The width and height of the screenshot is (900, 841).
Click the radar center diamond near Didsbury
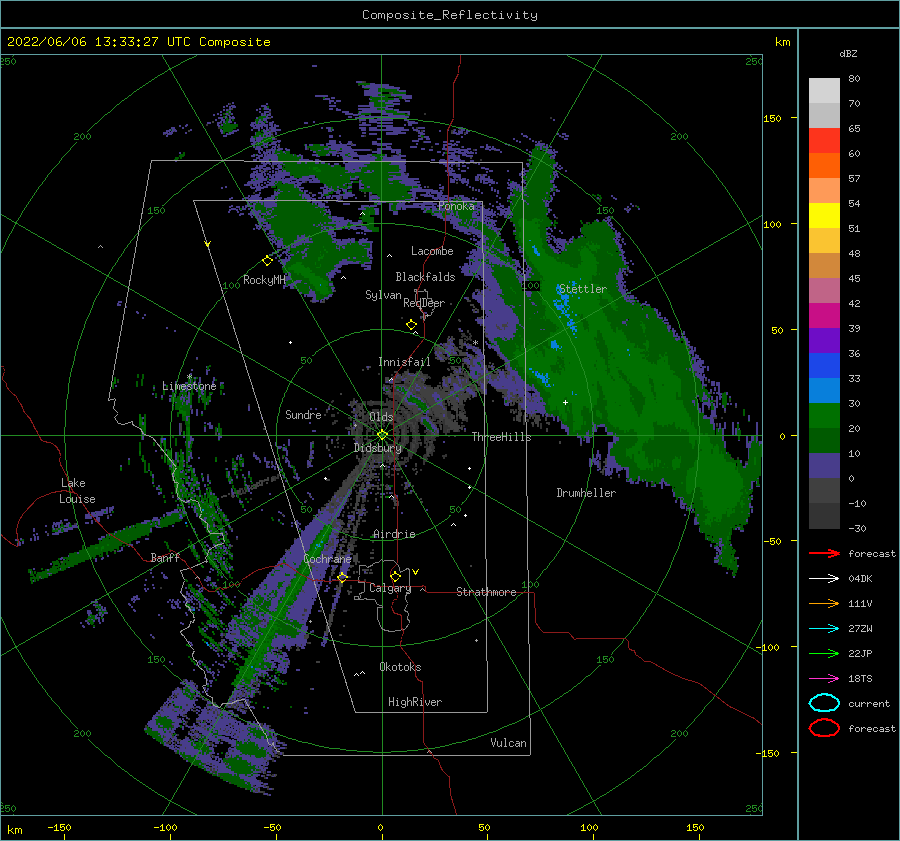pyautogui.click(x=382, y=435)
